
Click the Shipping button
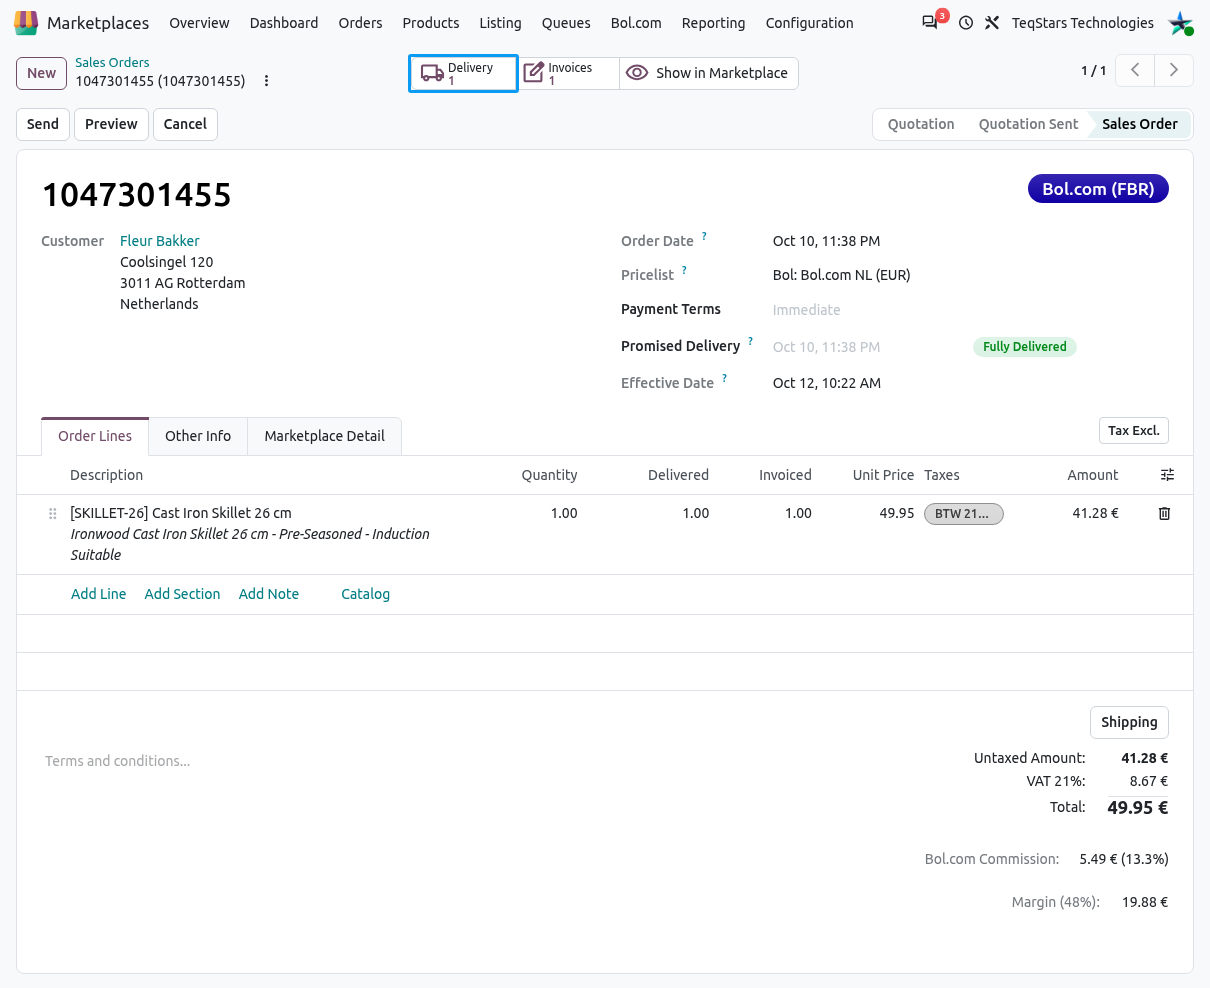tap(1129, 722)
